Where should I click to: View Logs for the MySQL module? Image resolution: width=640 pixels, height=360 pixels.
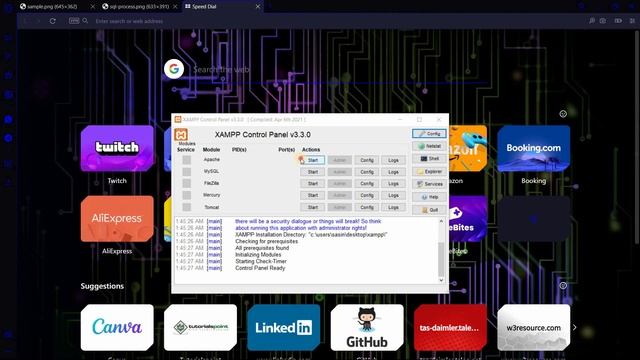(393, 172)
